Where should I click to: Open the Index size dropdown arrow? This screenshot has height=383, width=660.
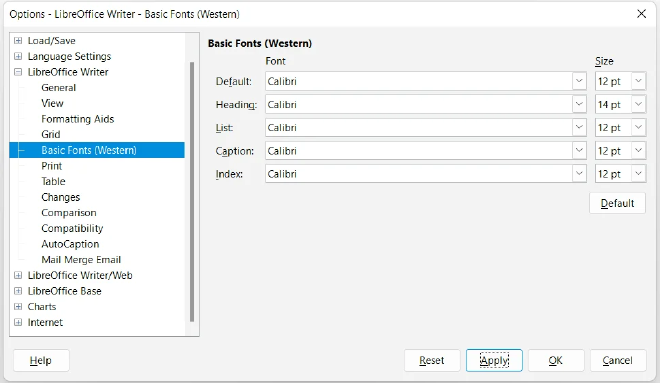639,173
